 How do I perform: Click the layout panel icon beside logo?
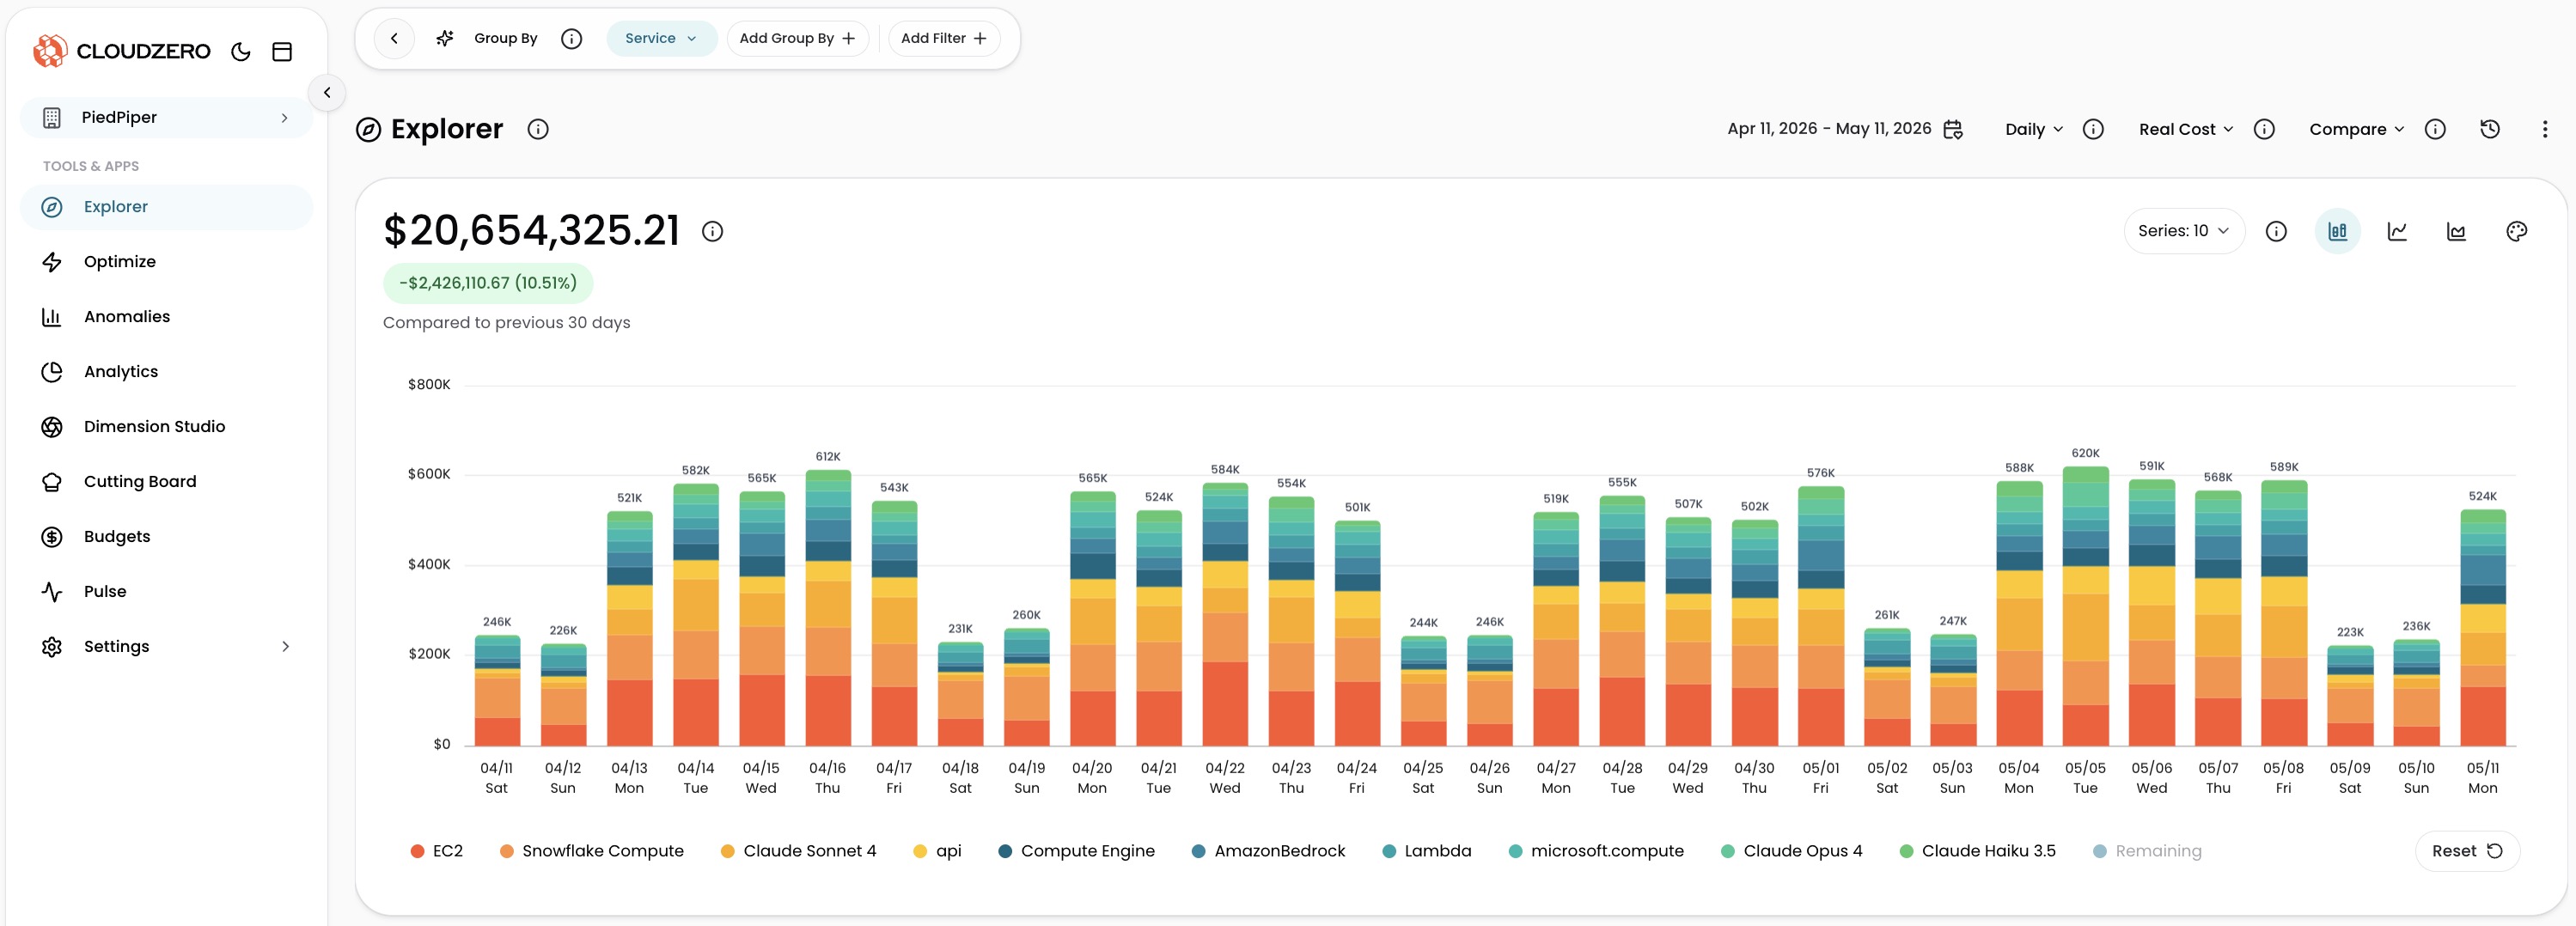(282, 51)
